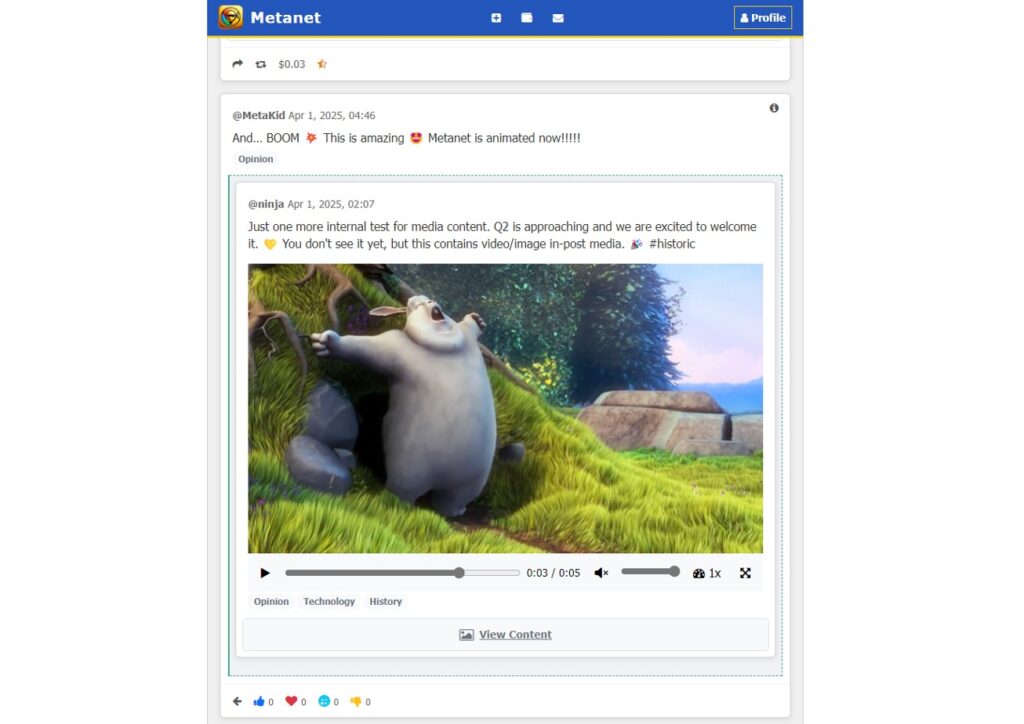Open post info icon on MetaKid's post
The width and height of the screenshot is (1024, 724).
(x=774, y=108)
